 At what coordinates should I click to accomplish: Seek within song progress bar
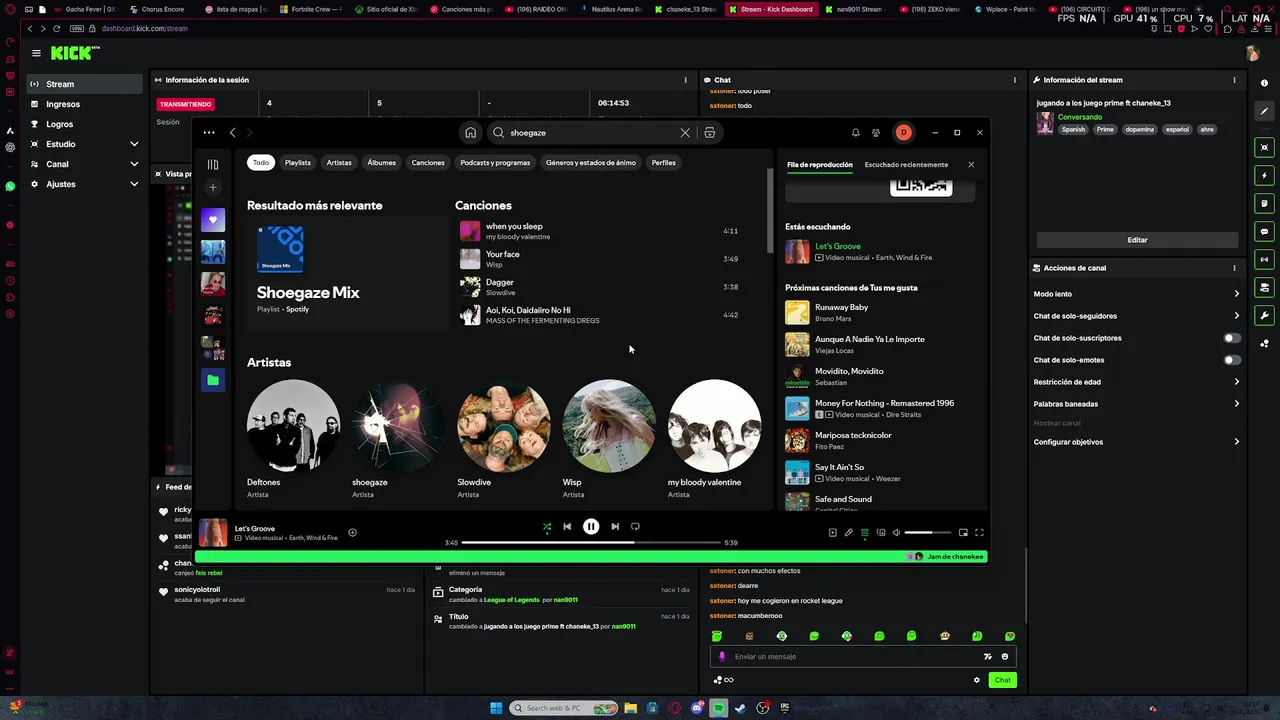(x=591, y=542)
